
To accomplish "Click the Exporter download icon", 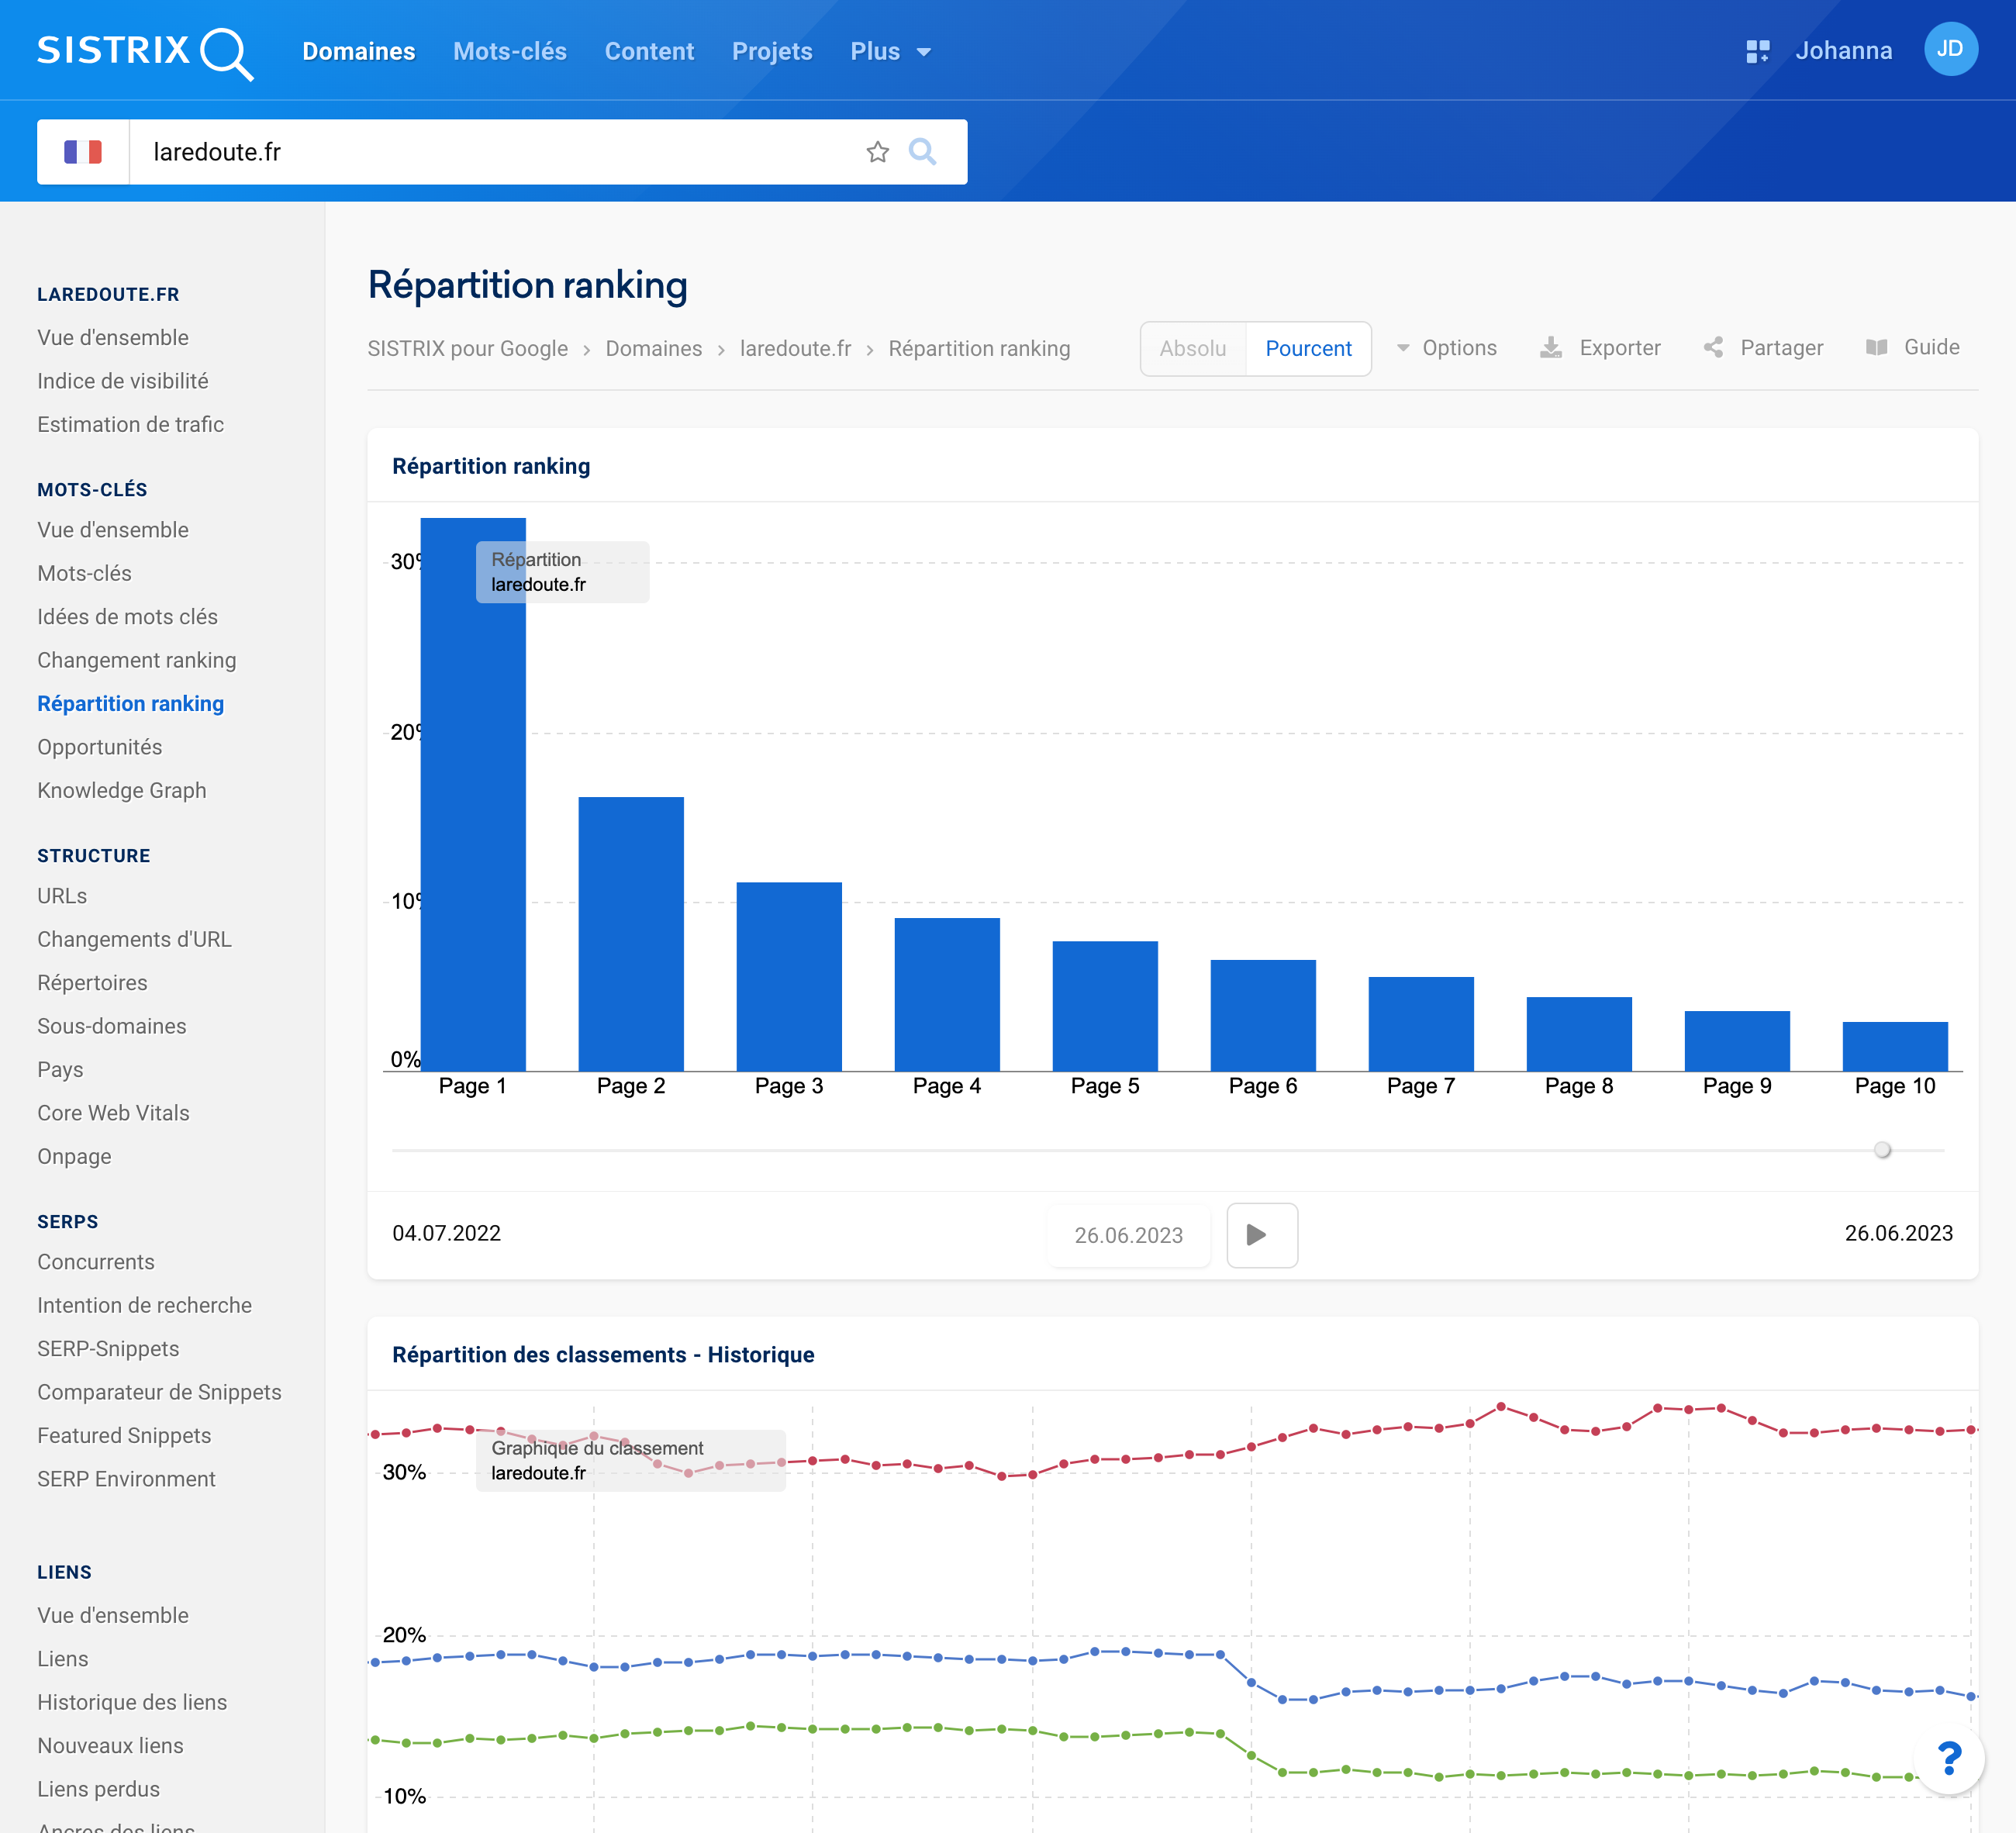I will pyautogui.click(x=1550, y=348).
